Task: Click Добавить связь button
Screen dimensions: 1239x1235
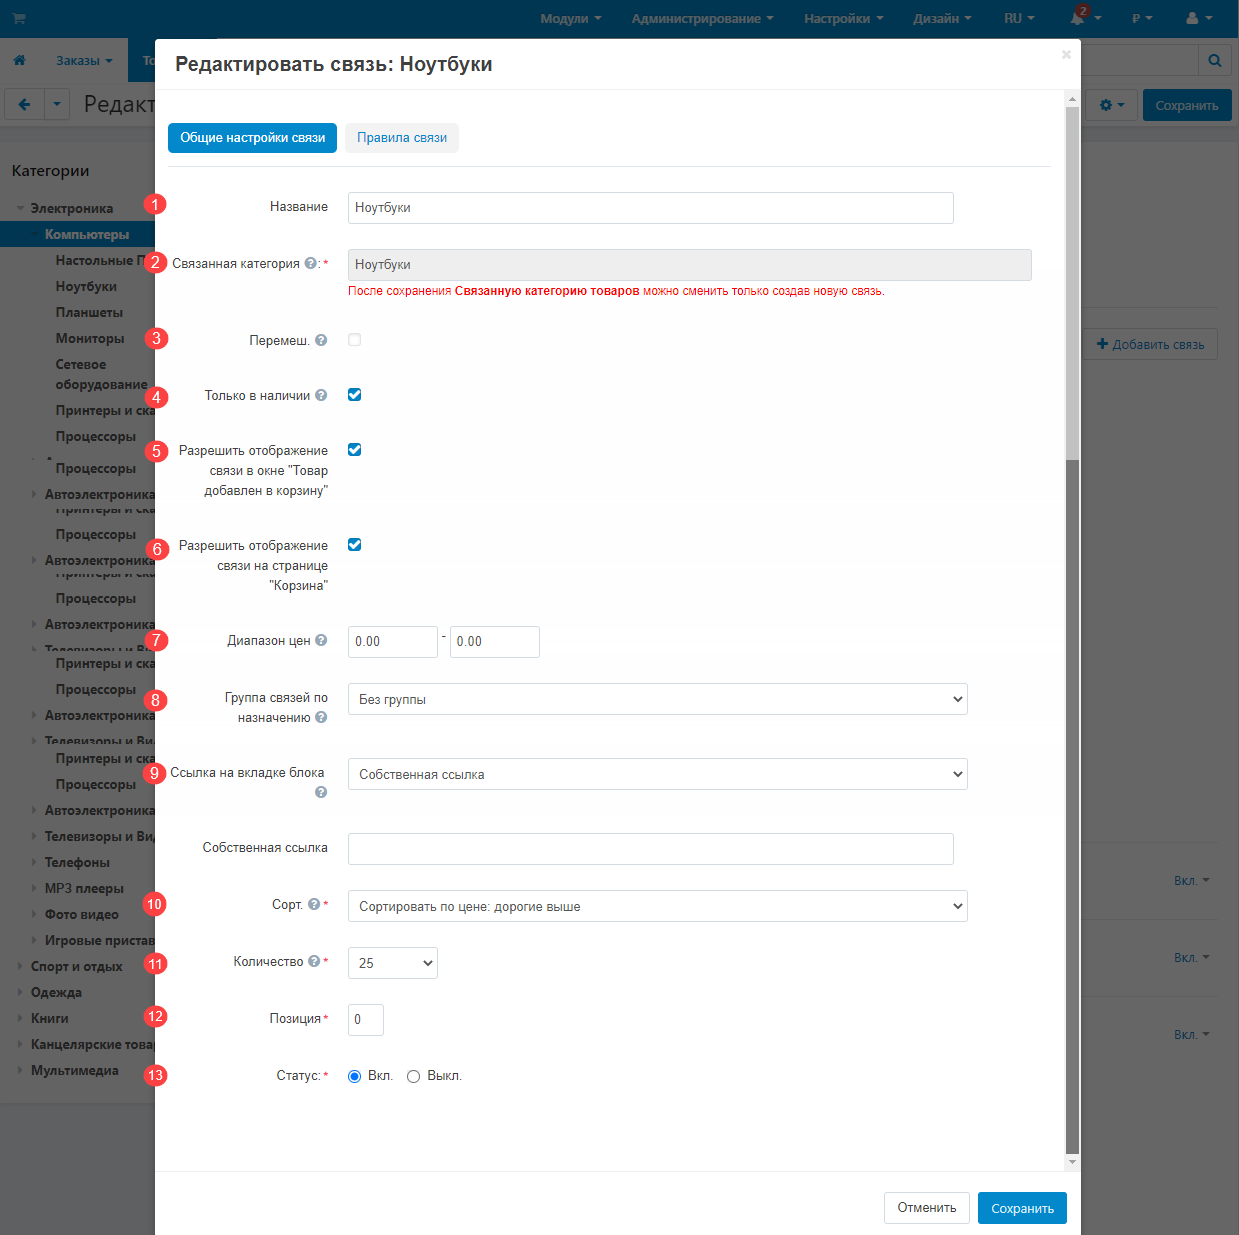Action: [1150, 344]
